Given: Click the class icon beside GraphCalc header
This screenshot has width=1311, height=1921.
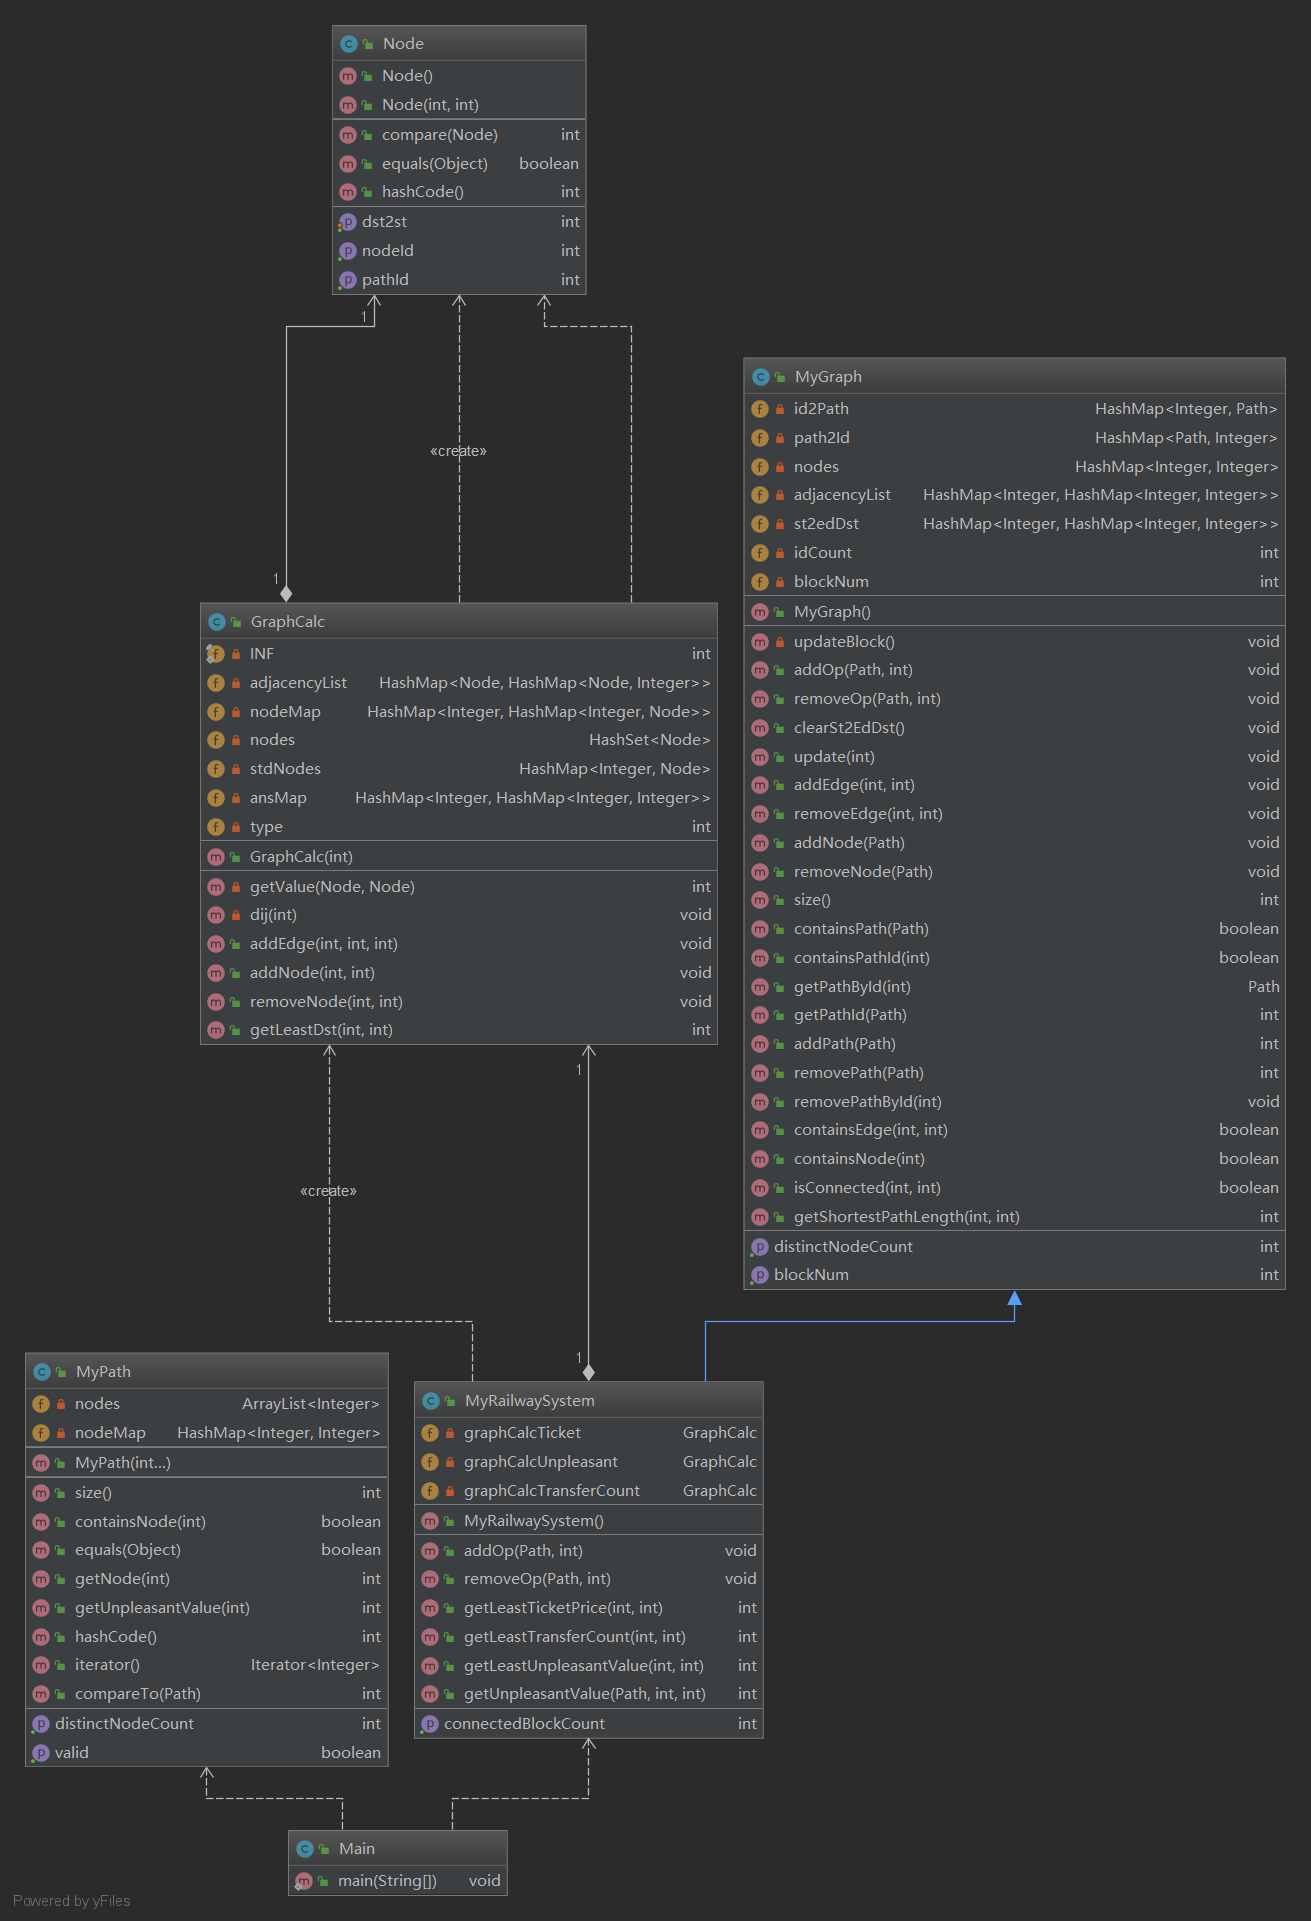Looking at the screenshot, I should point(216,622).
